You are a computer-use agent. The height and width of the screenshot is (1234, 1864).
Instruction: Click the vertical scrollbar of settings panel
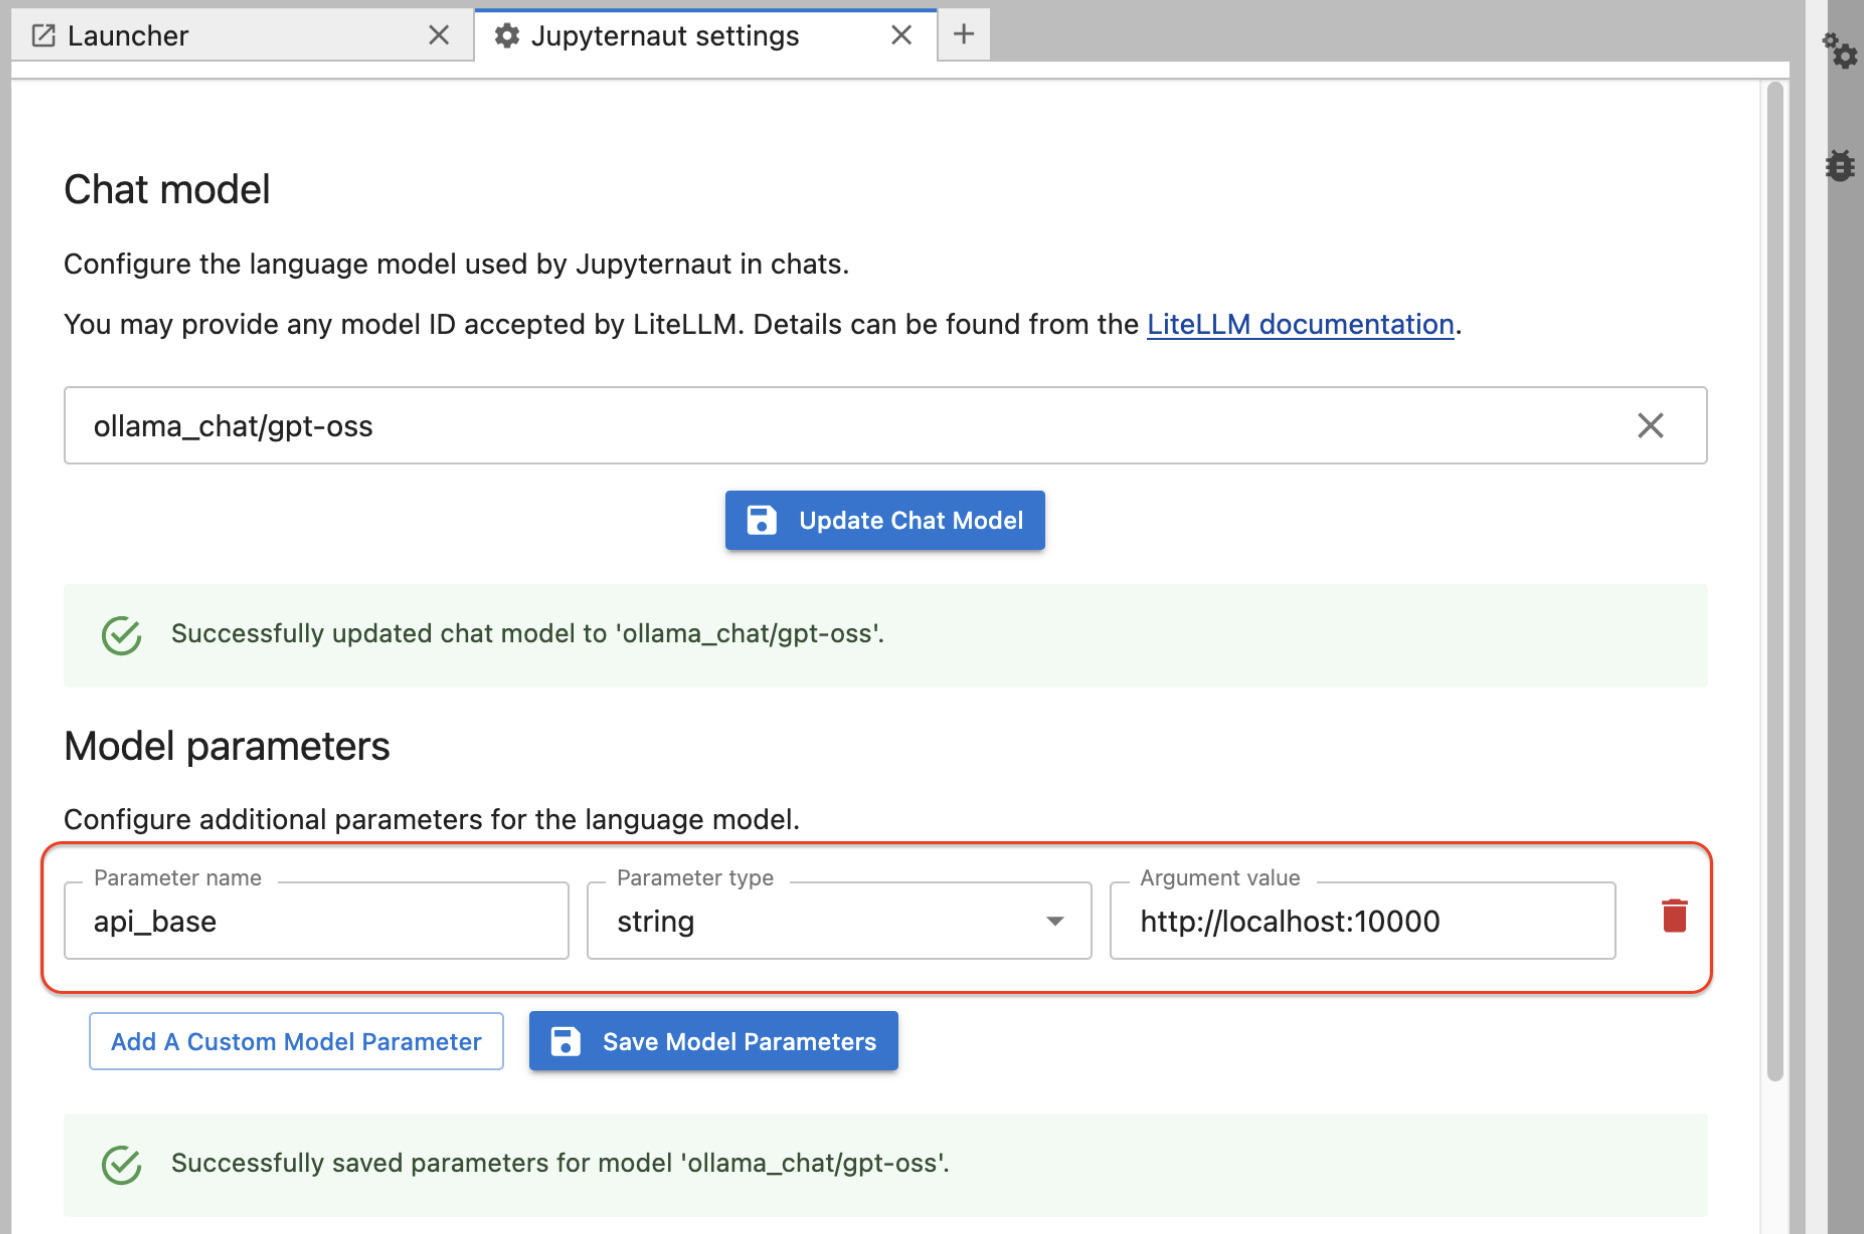tap(1775, 580)
